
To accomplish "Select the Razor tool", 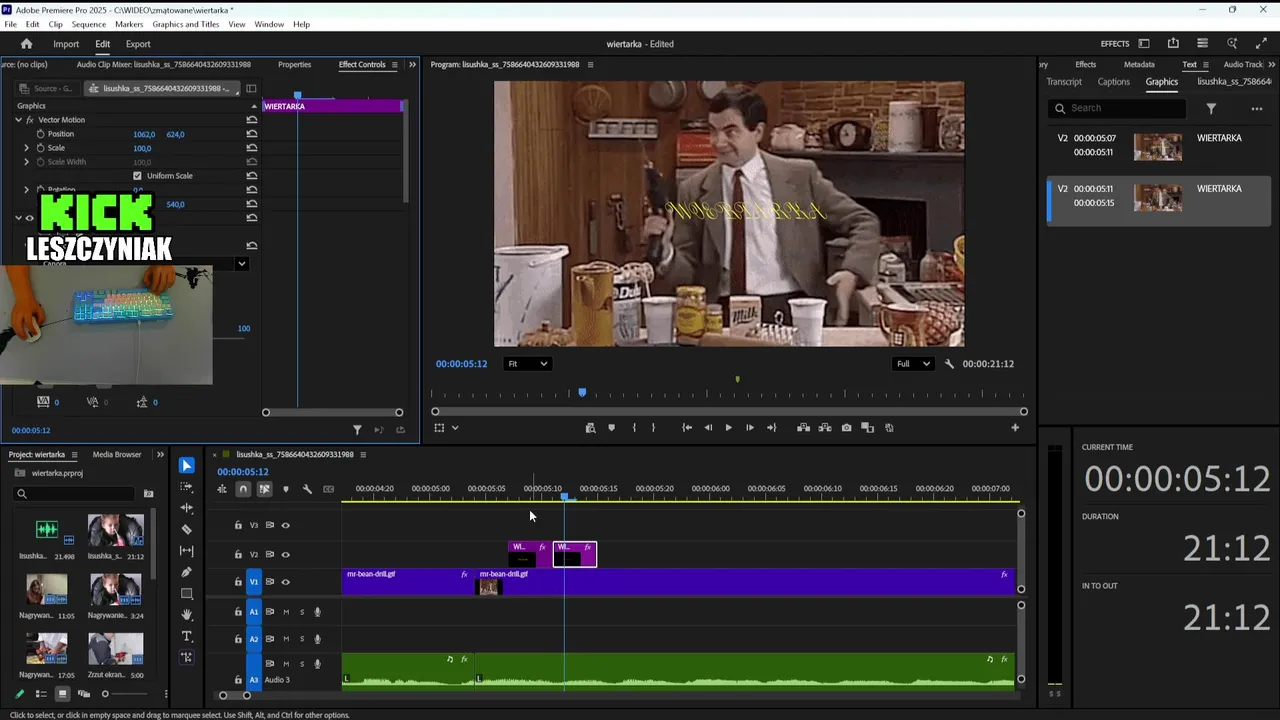I will tap(187, 529).
